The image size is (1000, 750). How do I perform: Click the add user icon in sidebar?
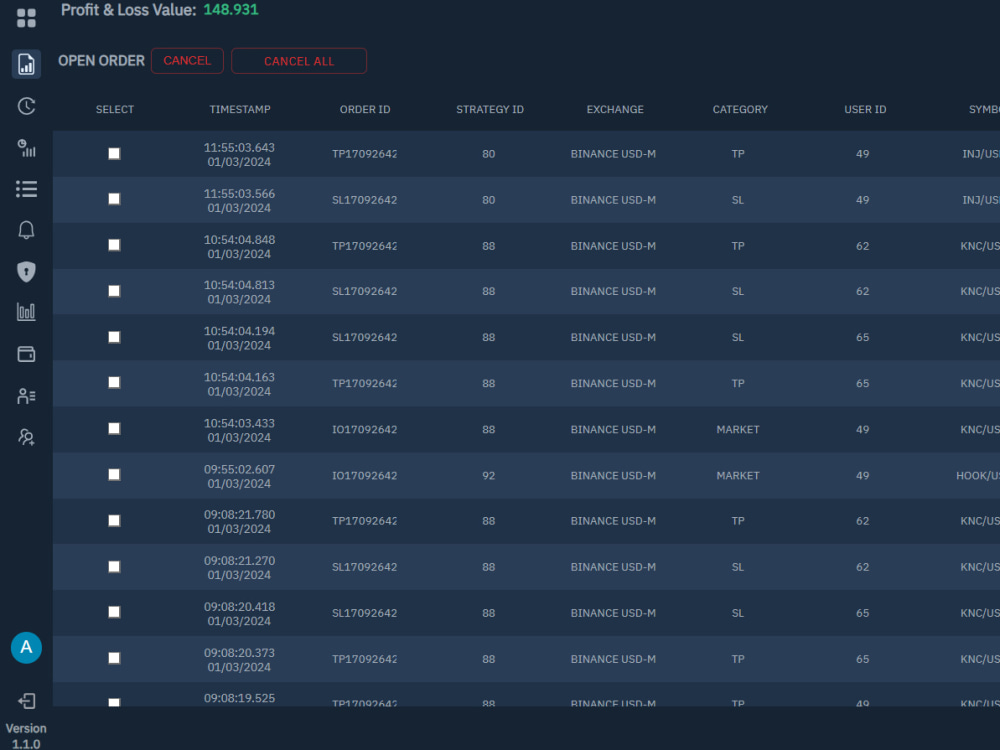[26, 437]
